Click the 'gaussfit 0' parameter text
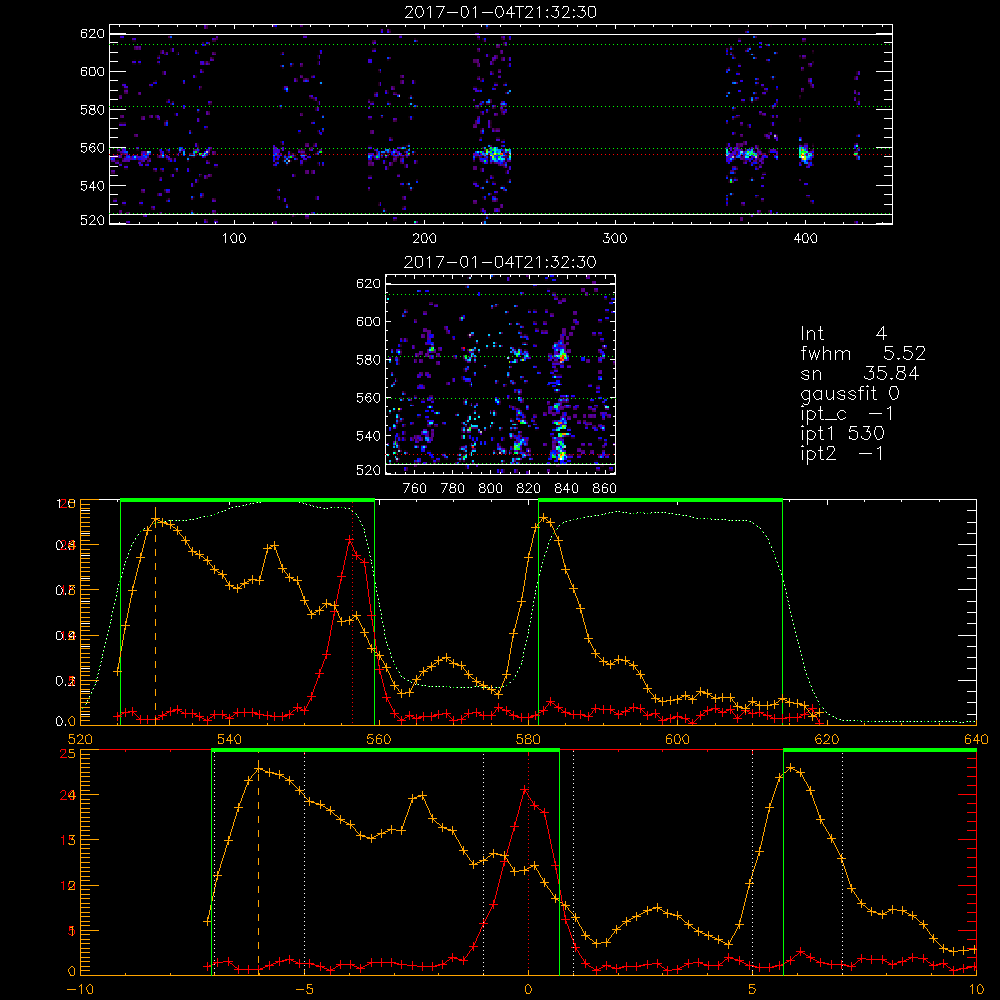Screen dimensions: 1000x1000 849,393
